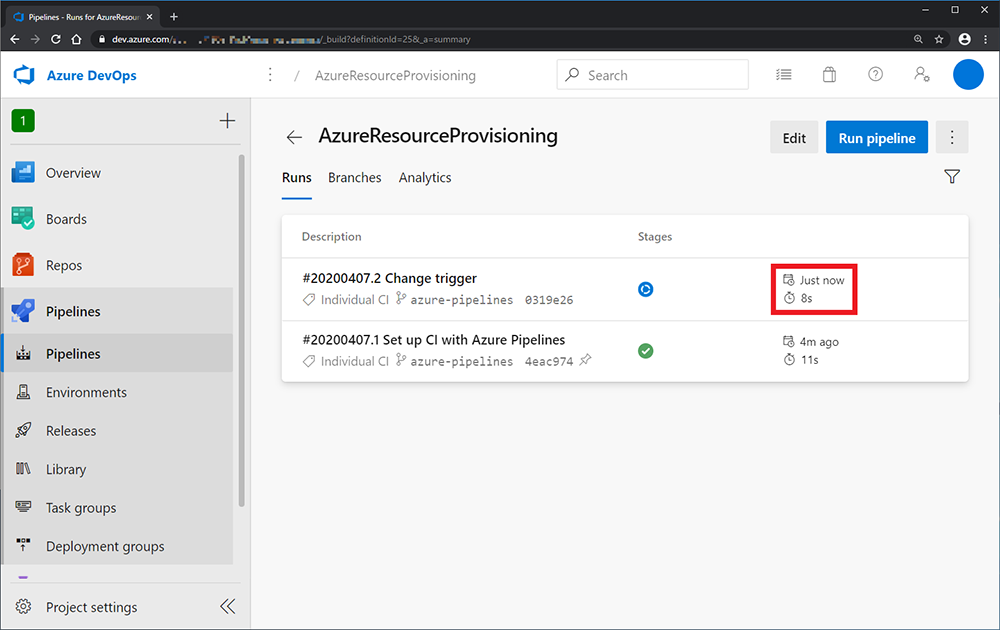Switch to the Runs tab

pyautogui.click(x=297, y=178)
